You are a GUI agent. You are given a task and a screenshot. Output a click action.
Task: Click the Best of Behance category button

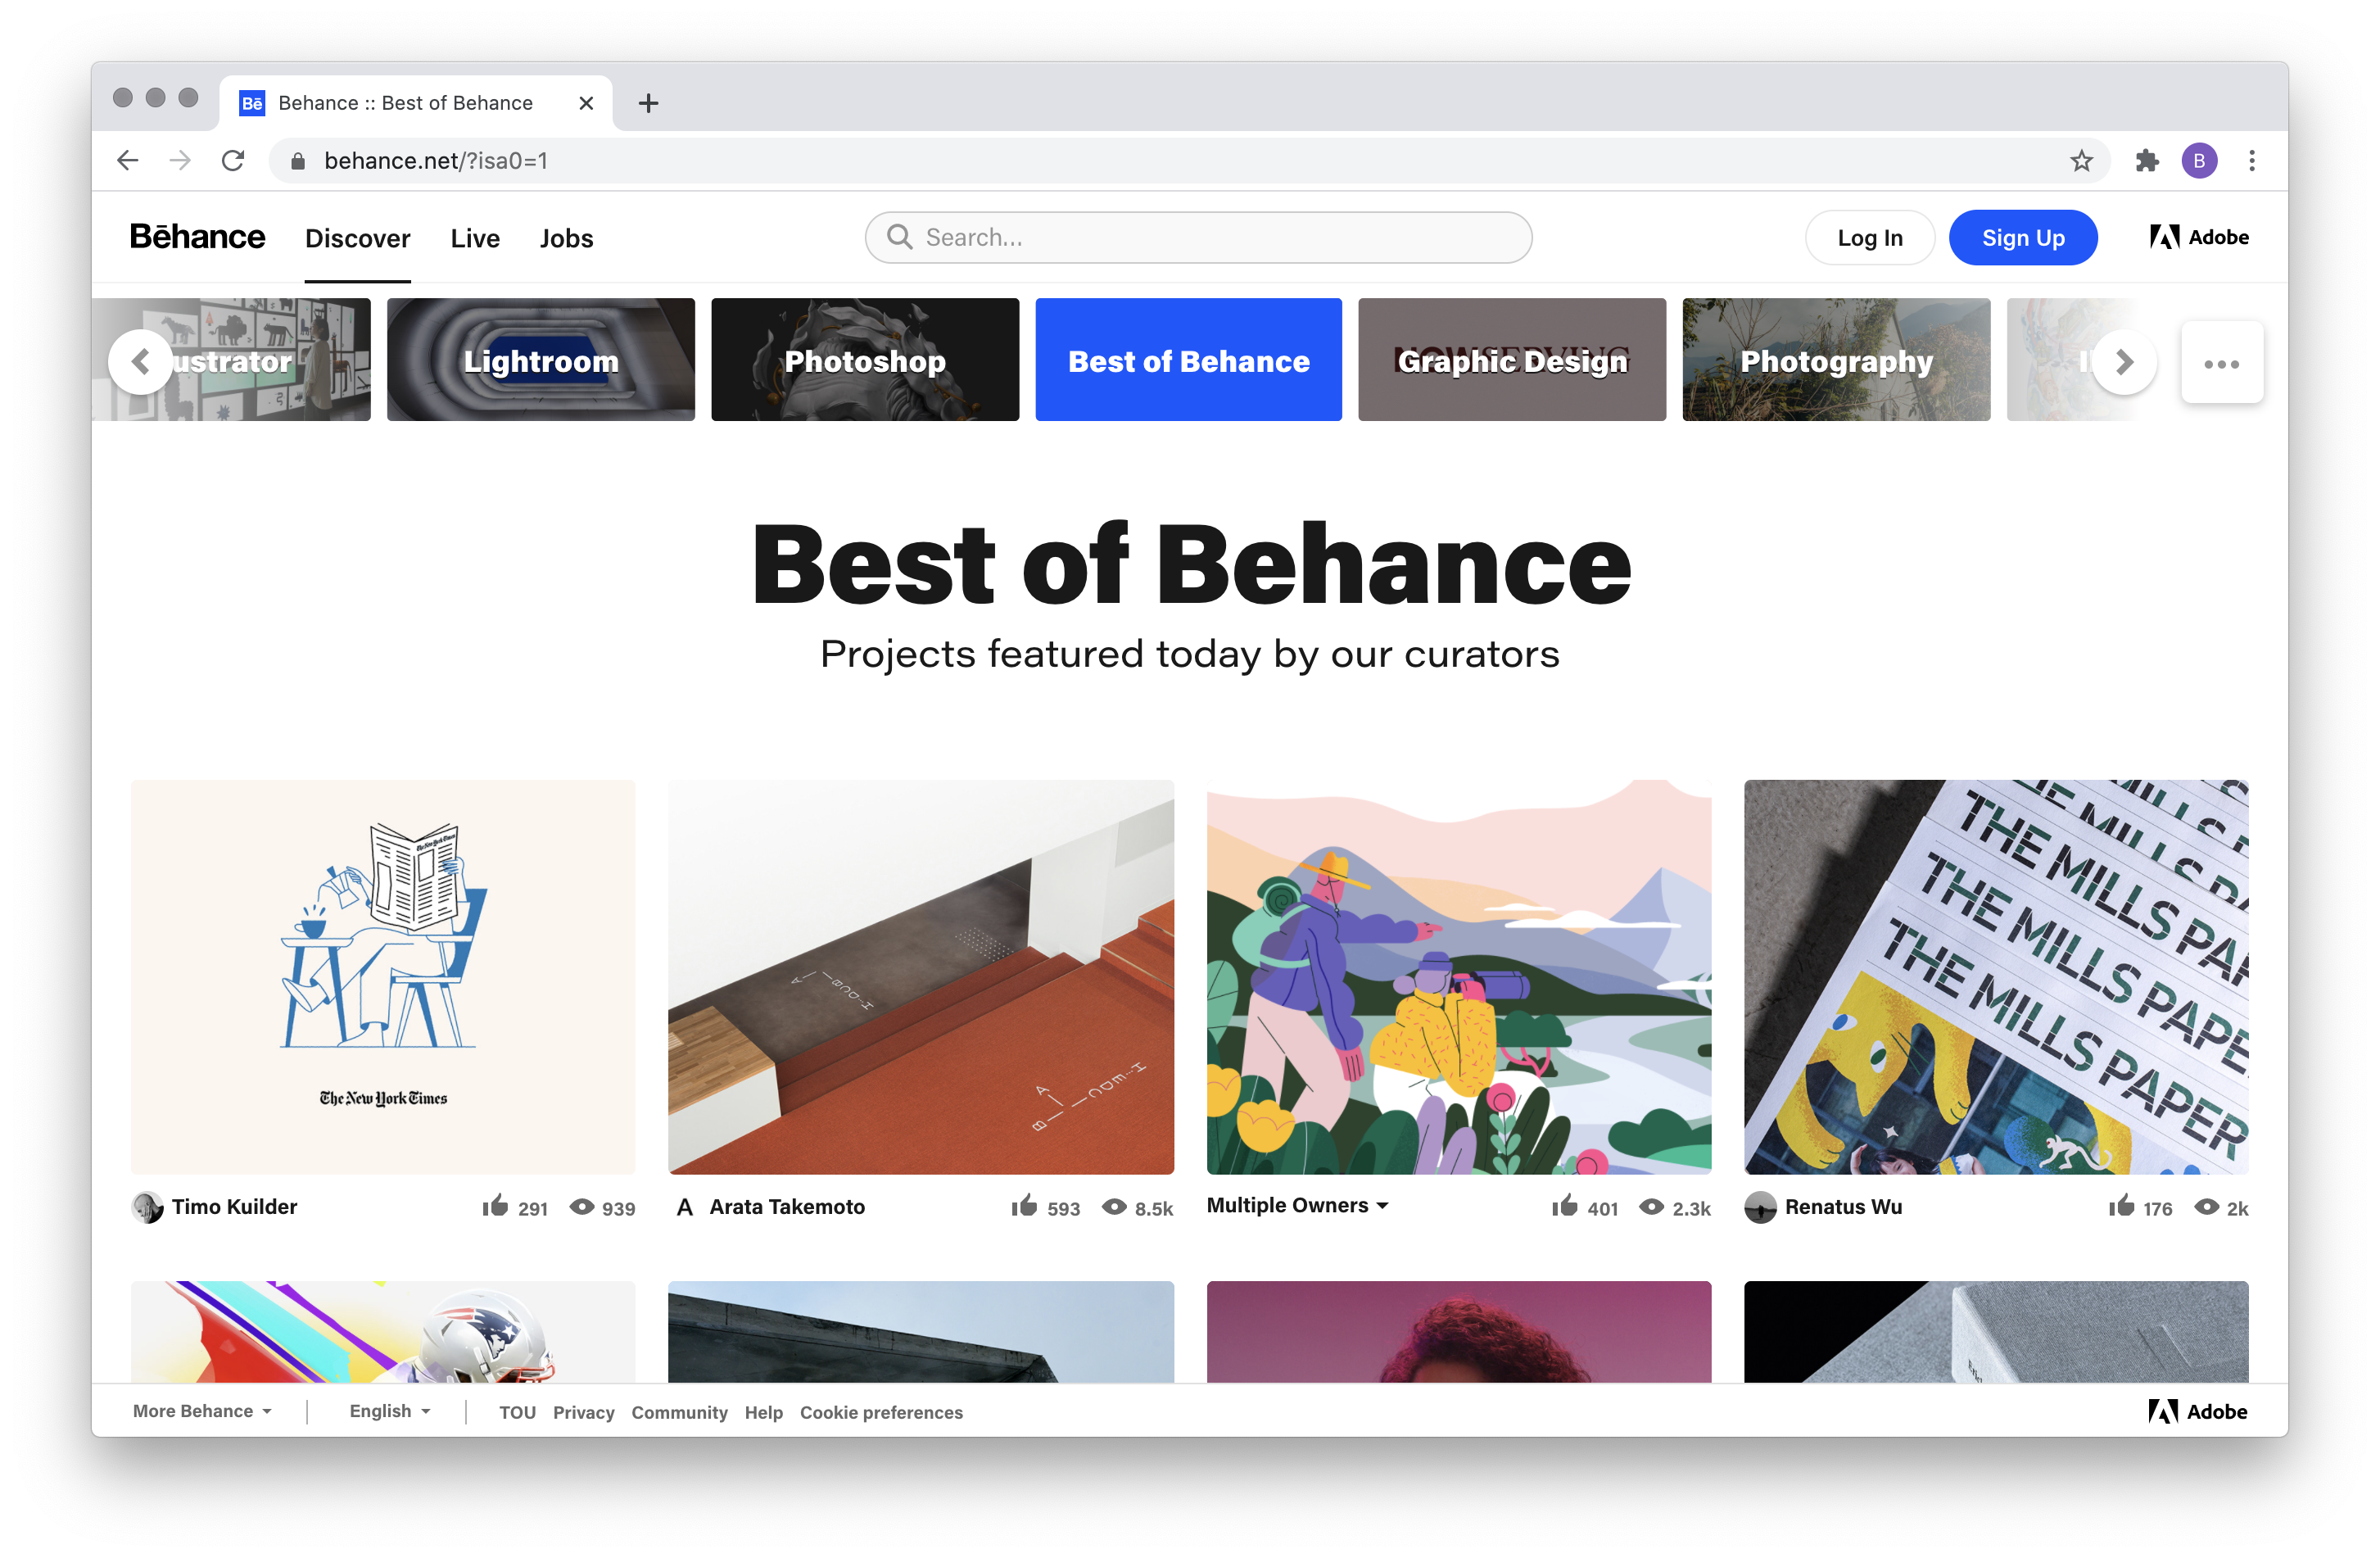pyautogui.click(x=1189, y=358)
